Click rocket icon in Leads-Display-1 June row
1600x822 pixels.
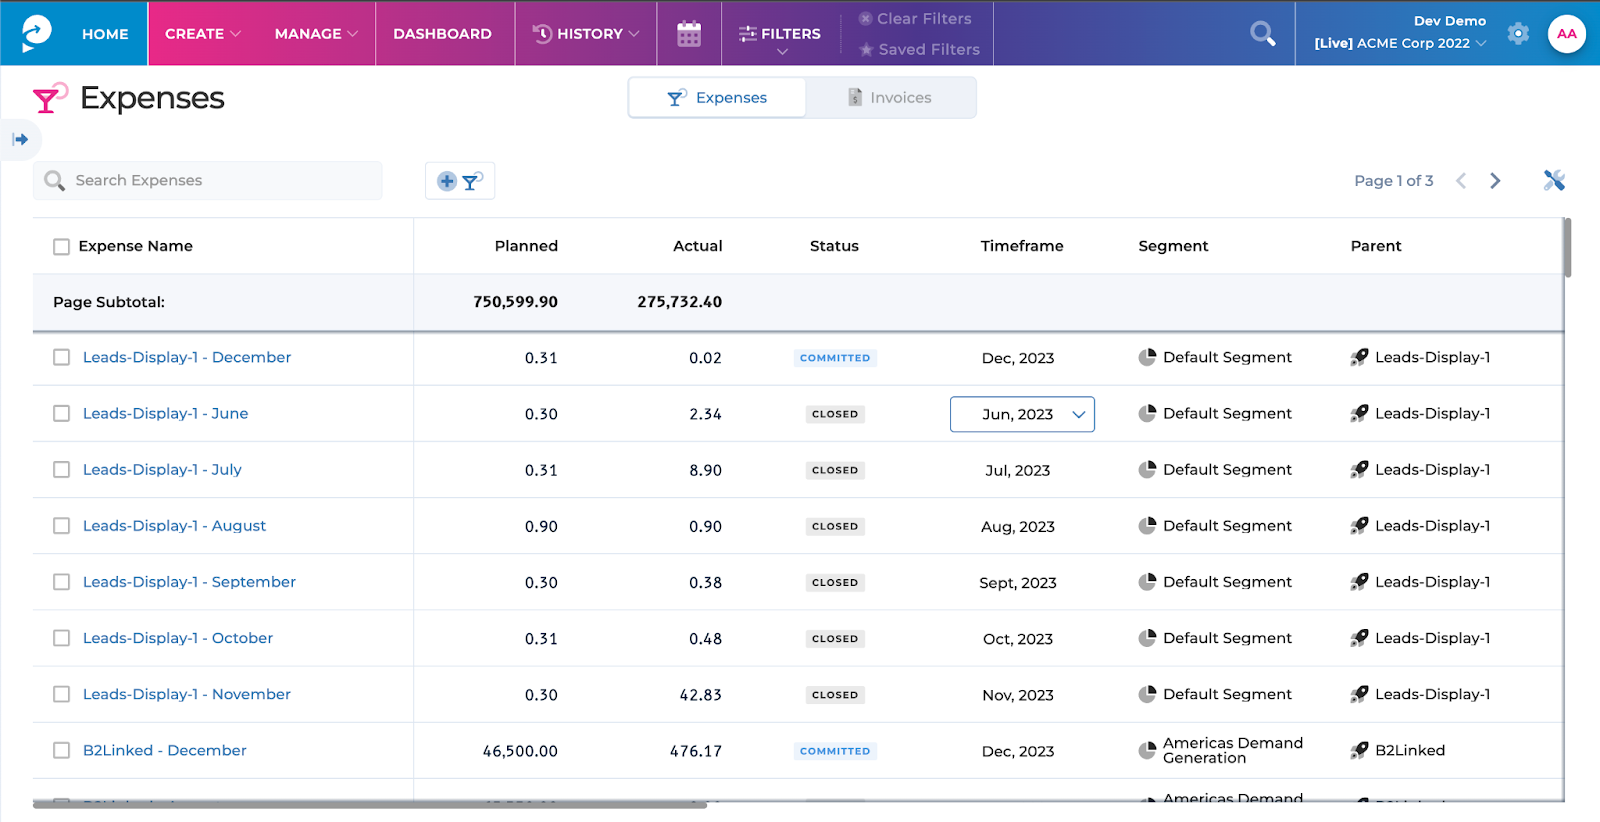tap(1359, 413)
